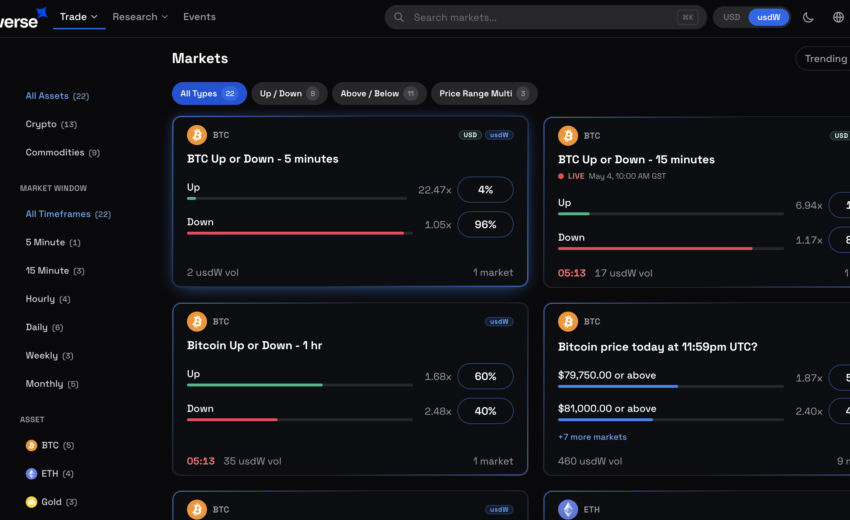Click 60% Up button on Bitcoin 1 hr

tap(485, 376)
